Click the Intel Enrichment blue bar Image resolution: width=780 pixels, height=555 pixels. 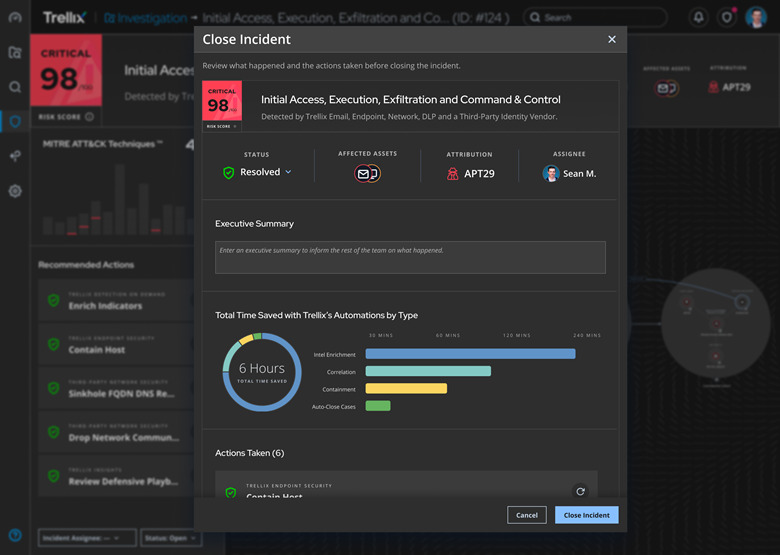tap(470, 354)
